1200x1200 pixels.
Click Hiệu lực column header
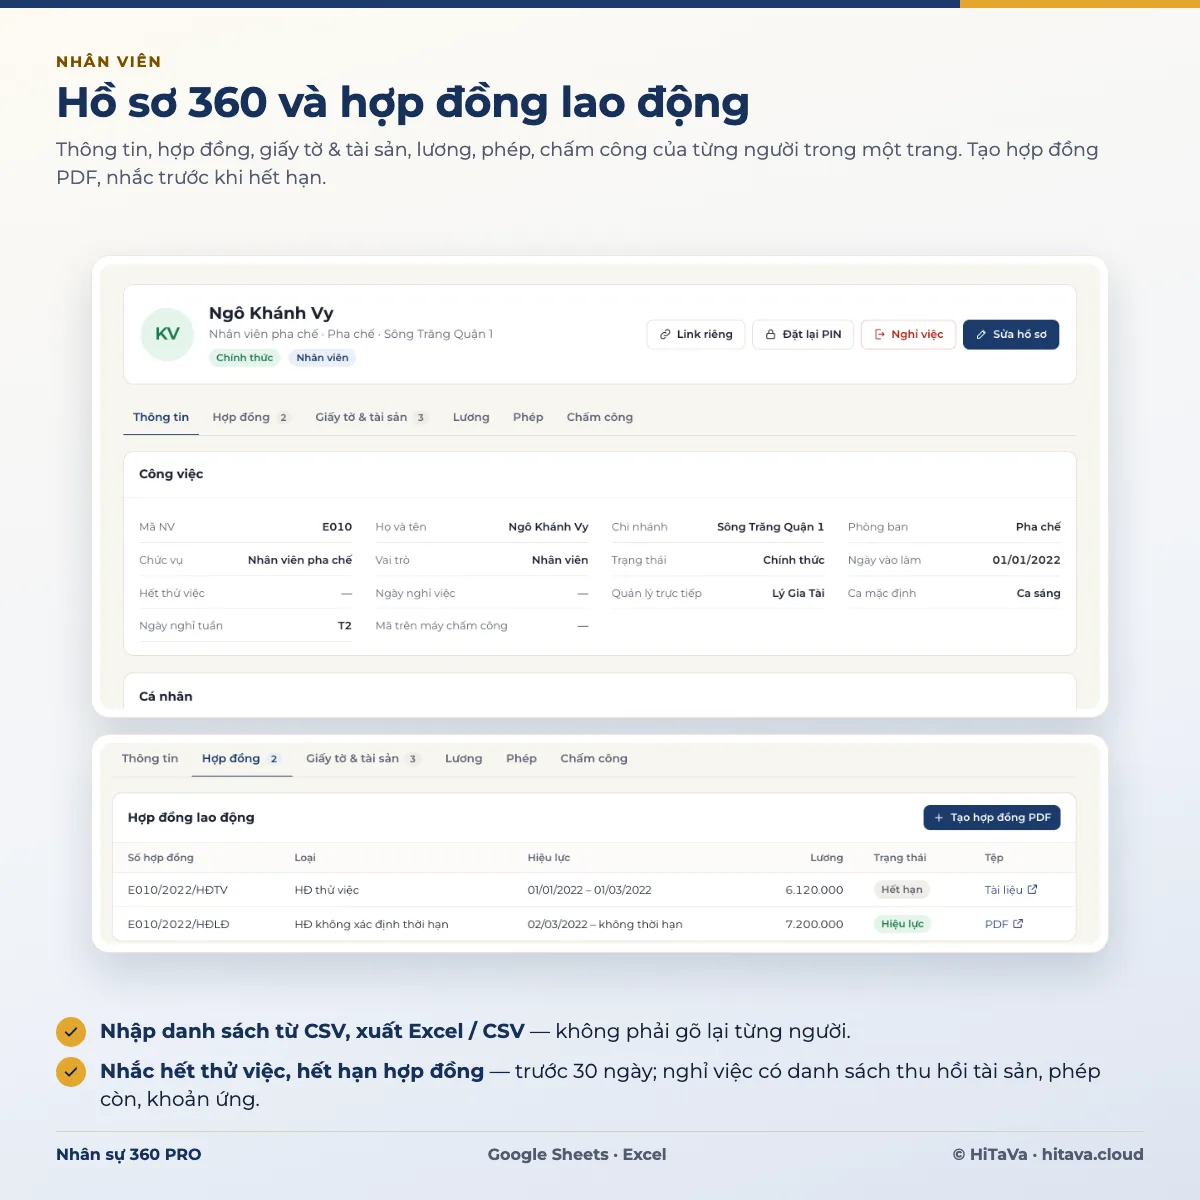point(549,858)
